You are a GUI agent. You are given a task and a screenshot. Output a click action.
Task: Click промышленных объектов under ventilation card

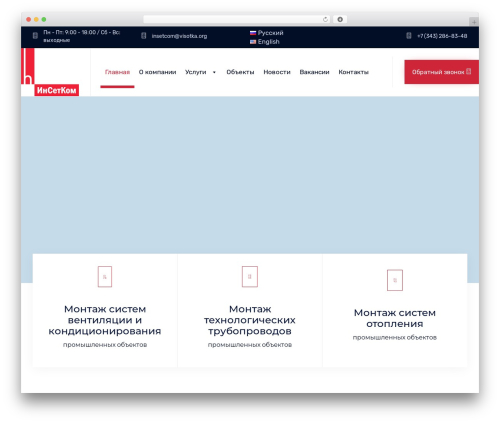pos(105,345)
